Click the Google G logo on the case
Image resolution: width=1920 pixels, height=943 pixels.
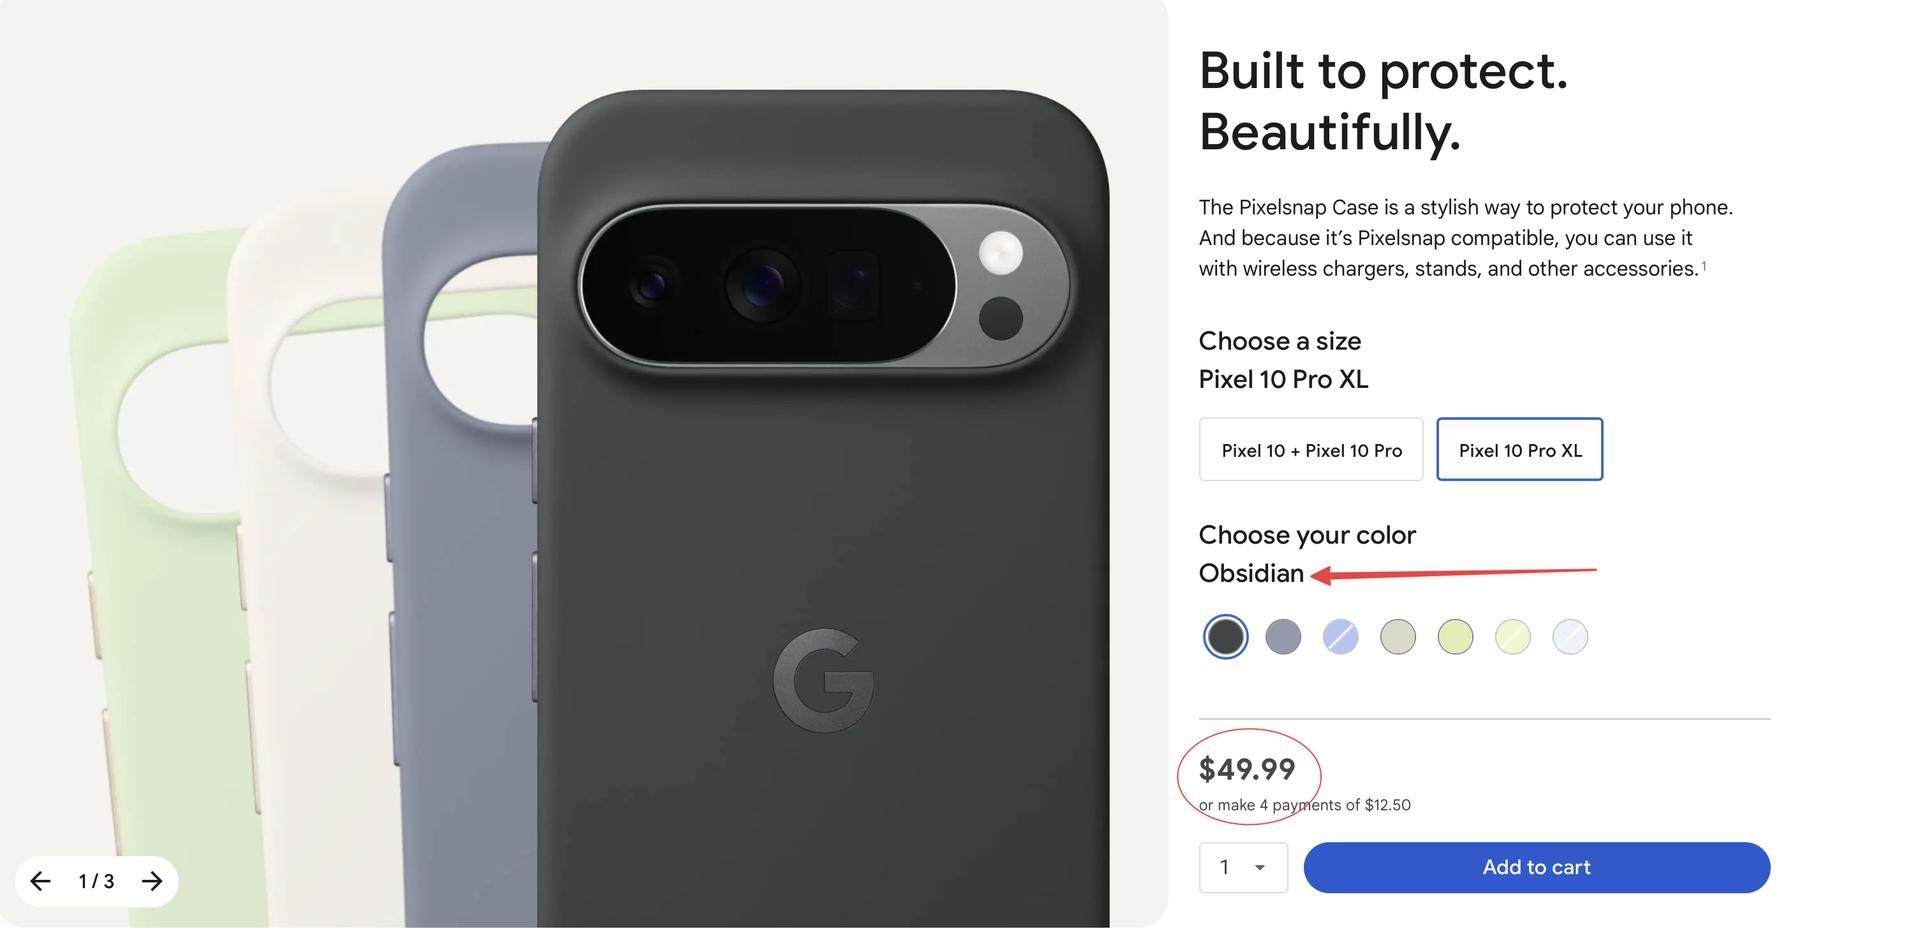(823, 680)
